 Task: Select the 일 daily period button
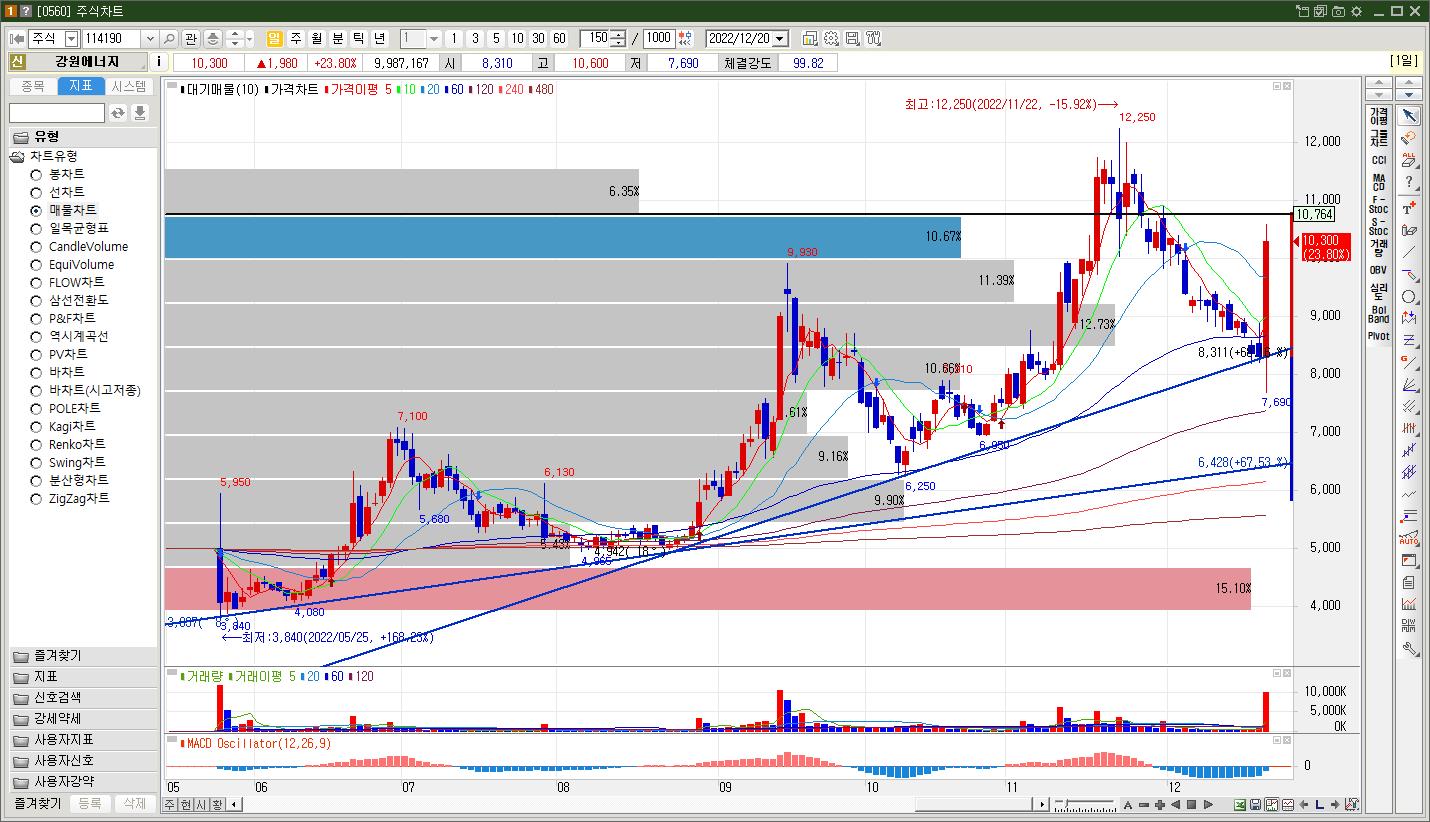click(x=275, y=38)
